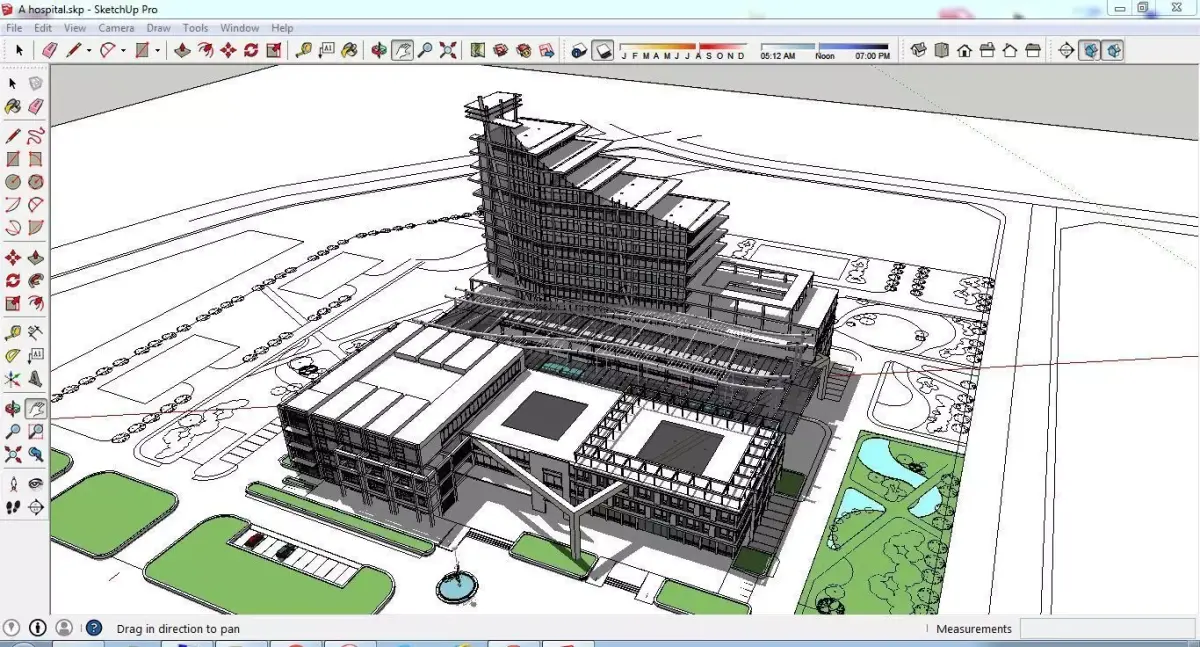Viewport: 1200px width, 647px height.
Task: Select the arrow Select tool in top toolbar
Action: 19,50
